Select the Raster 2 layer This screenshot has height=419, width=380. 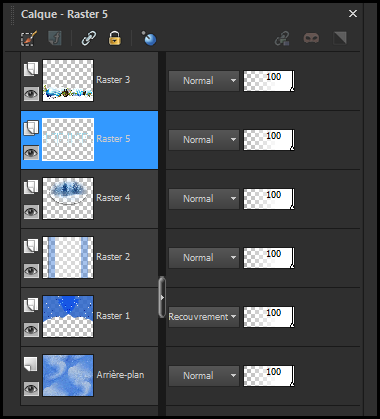coord(89,258)
